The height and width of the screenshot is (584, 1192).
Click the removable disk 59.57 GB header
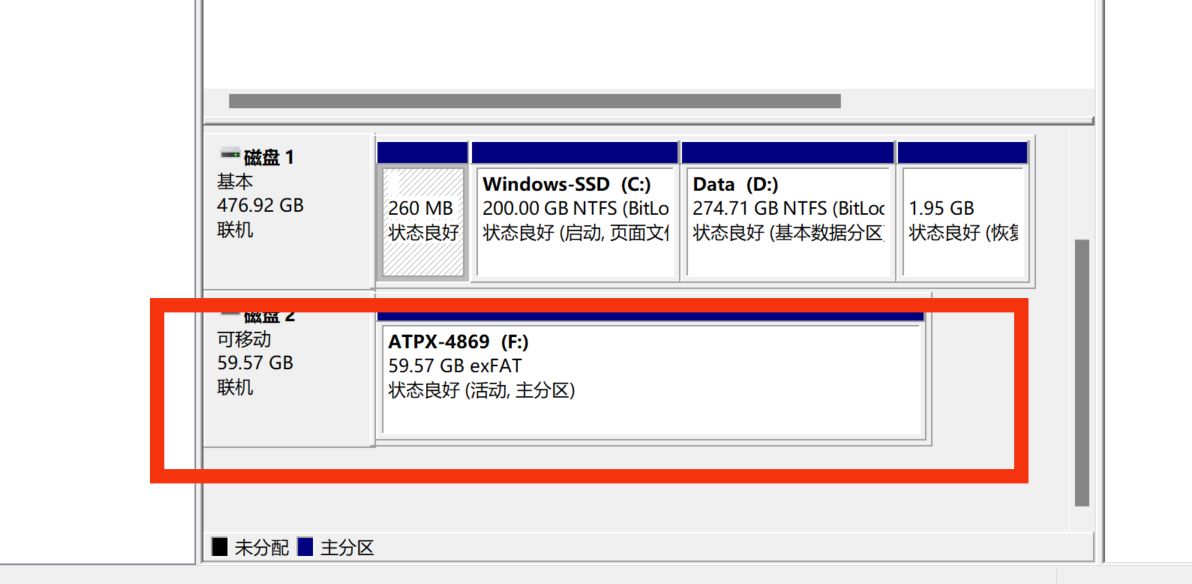pyautogui.click(x=289, y=369)
